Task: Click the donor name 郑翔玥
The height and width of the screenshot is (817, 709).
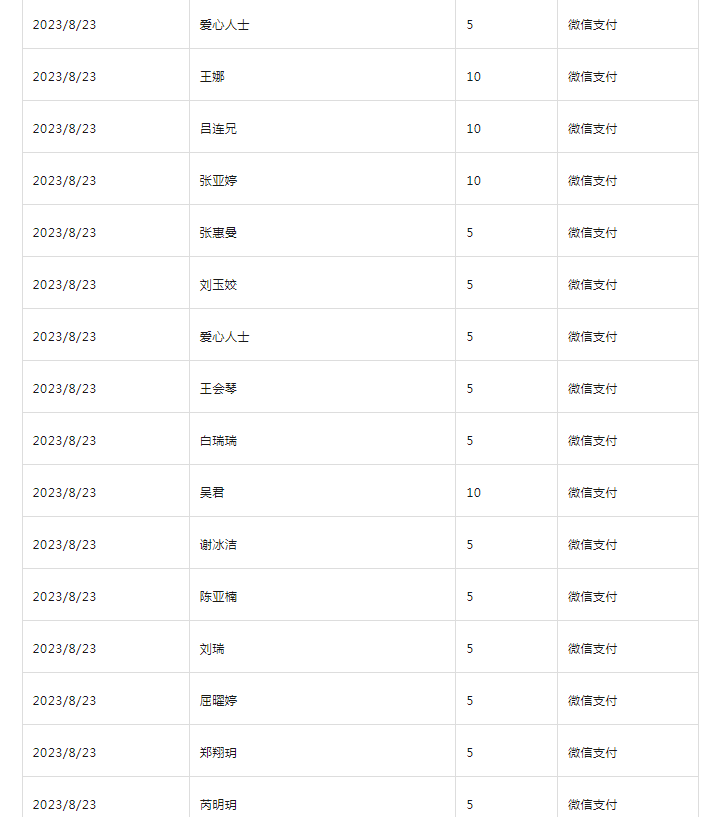Action: 218,753
